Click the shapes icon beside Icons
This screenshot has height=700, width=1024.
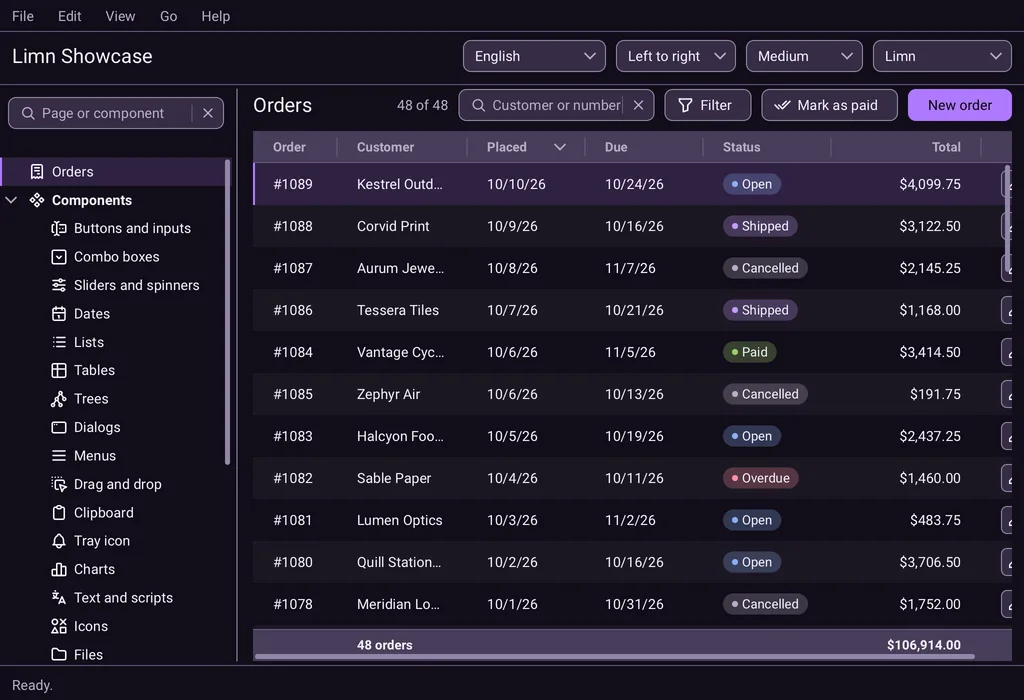coord(59,627)
